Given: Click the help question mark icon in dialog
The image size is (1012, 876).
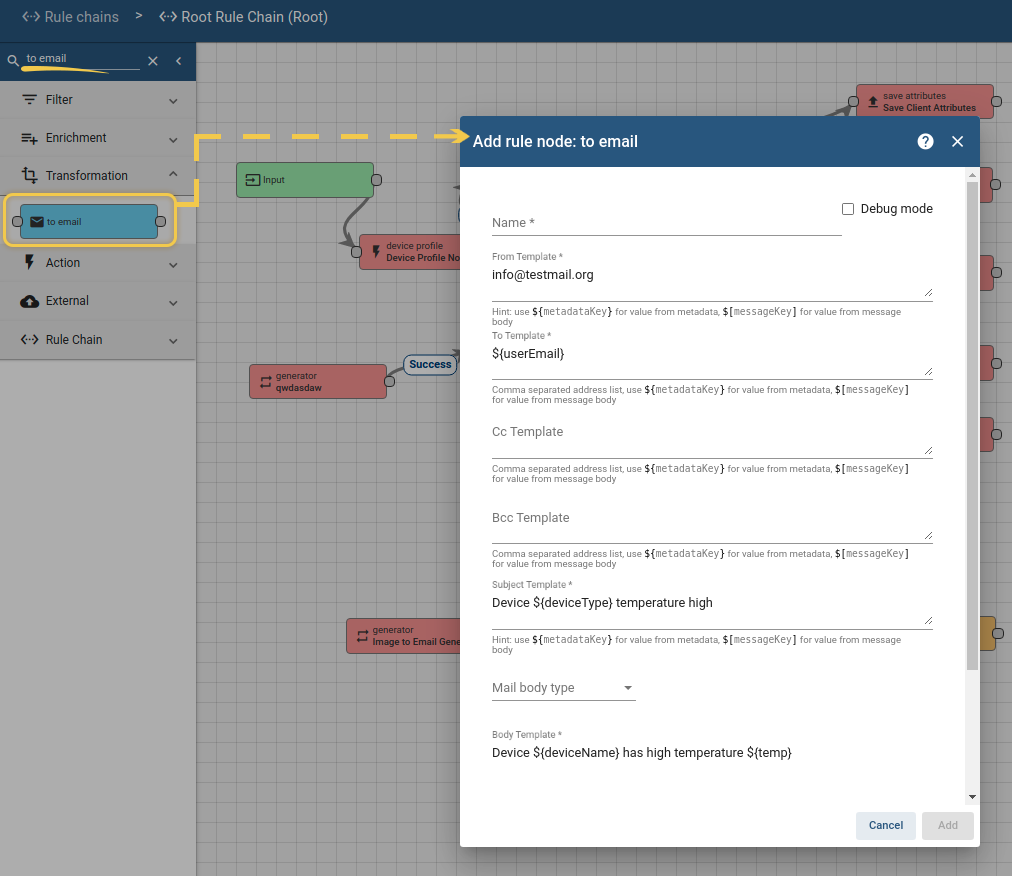Looking at the screenshot, I should pyautogui.click(x=925, y=141).
